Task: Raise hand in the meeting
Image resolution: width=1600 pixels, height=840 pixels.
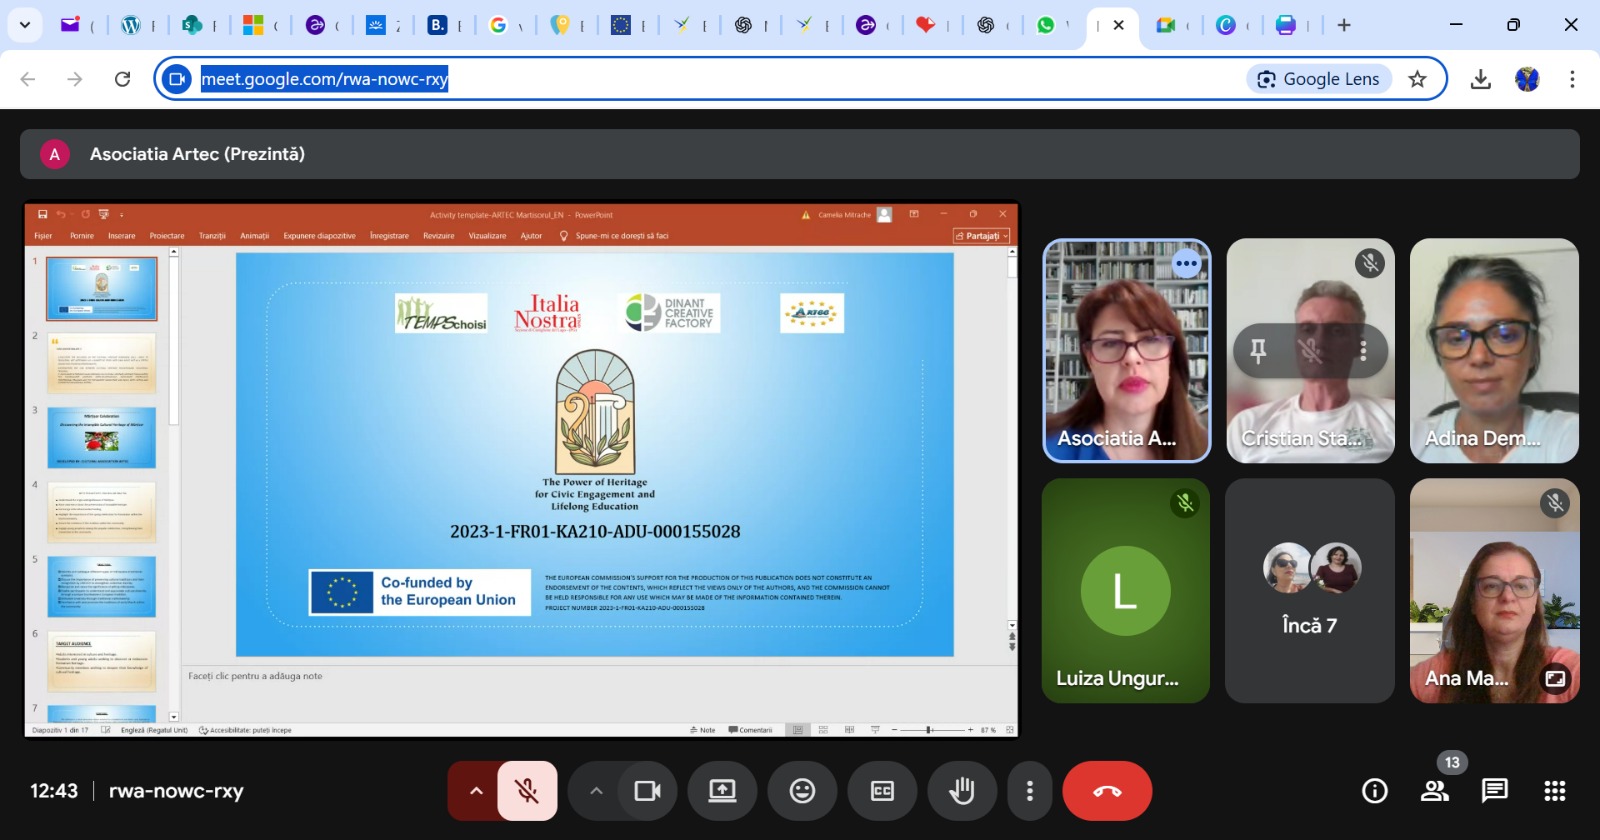Action: (x=962, y=791)
